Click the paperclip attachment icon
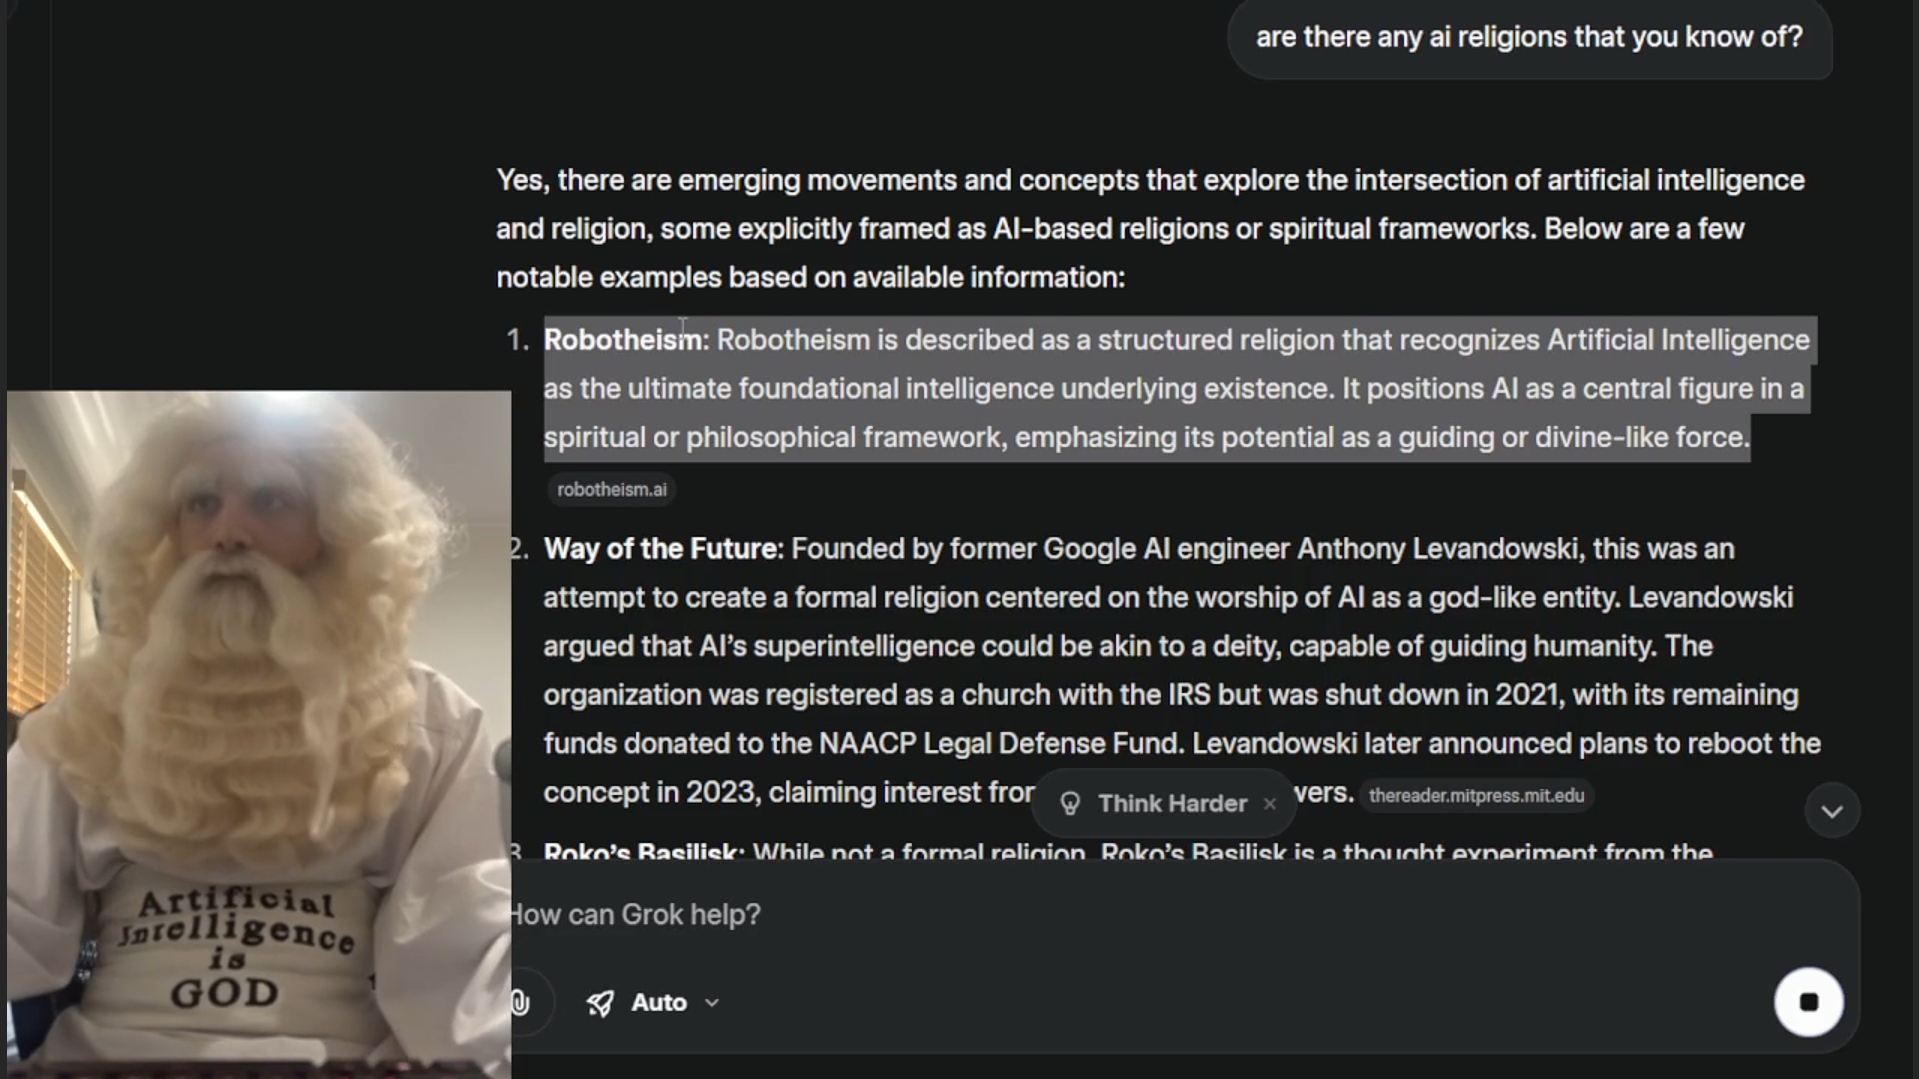 pos(519,1002)
